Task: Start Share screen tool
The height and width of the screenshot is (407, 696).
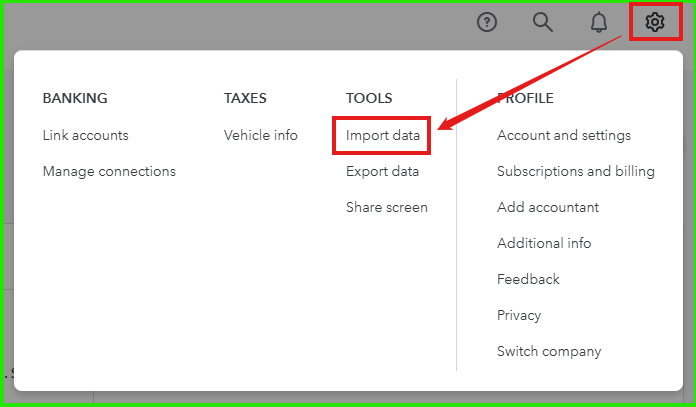Action: pyautogui.click(x=387, y=207)
